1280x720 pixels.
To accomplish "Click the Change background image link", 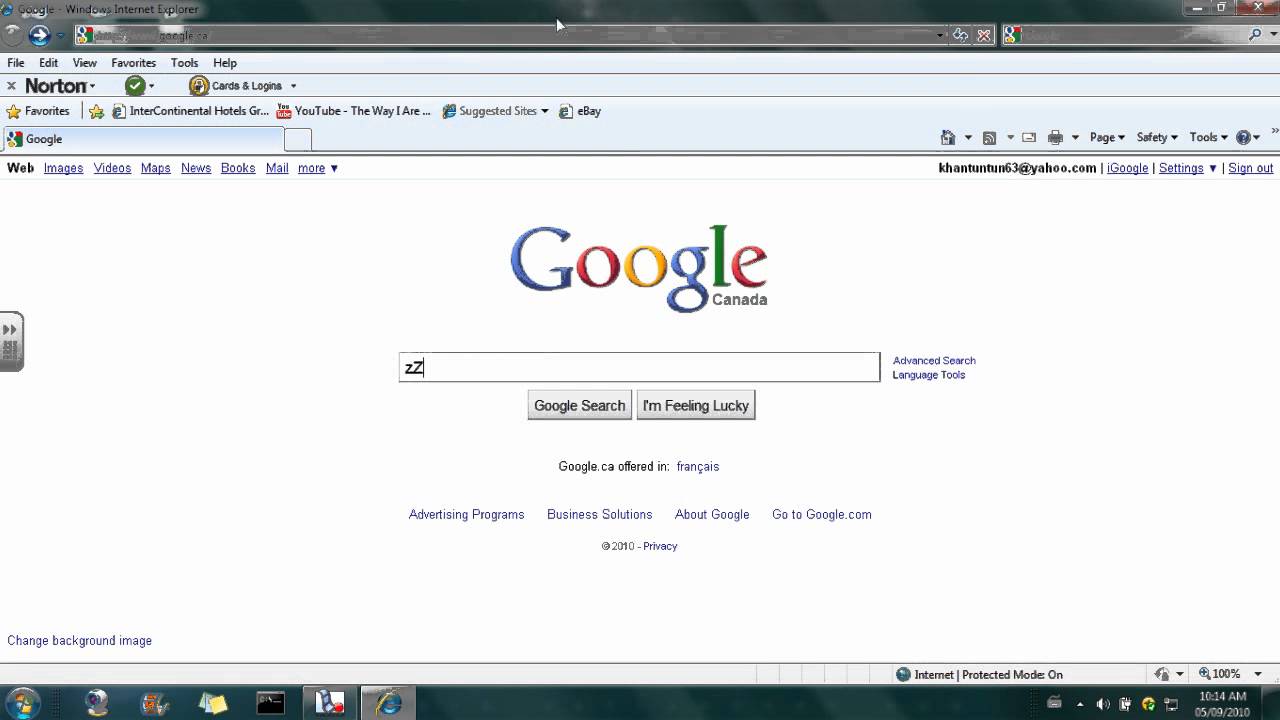I will pyautogui.click(x=80, y=640).
